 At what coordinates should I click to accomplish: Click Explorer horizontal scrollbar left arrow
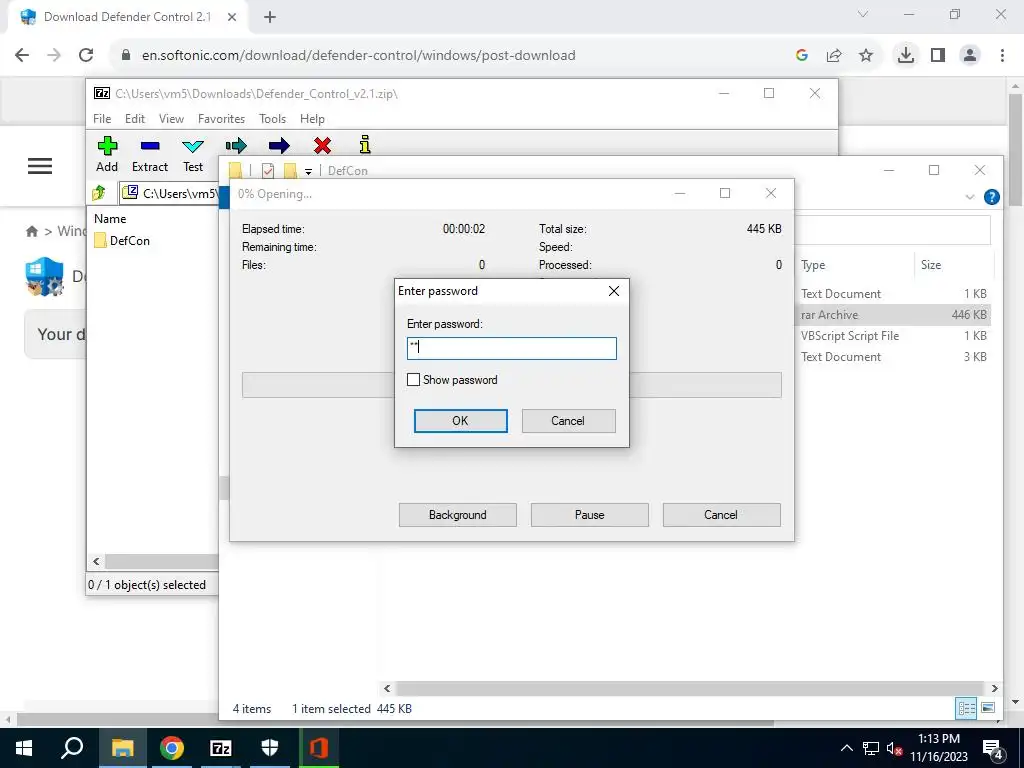(387, 688)
